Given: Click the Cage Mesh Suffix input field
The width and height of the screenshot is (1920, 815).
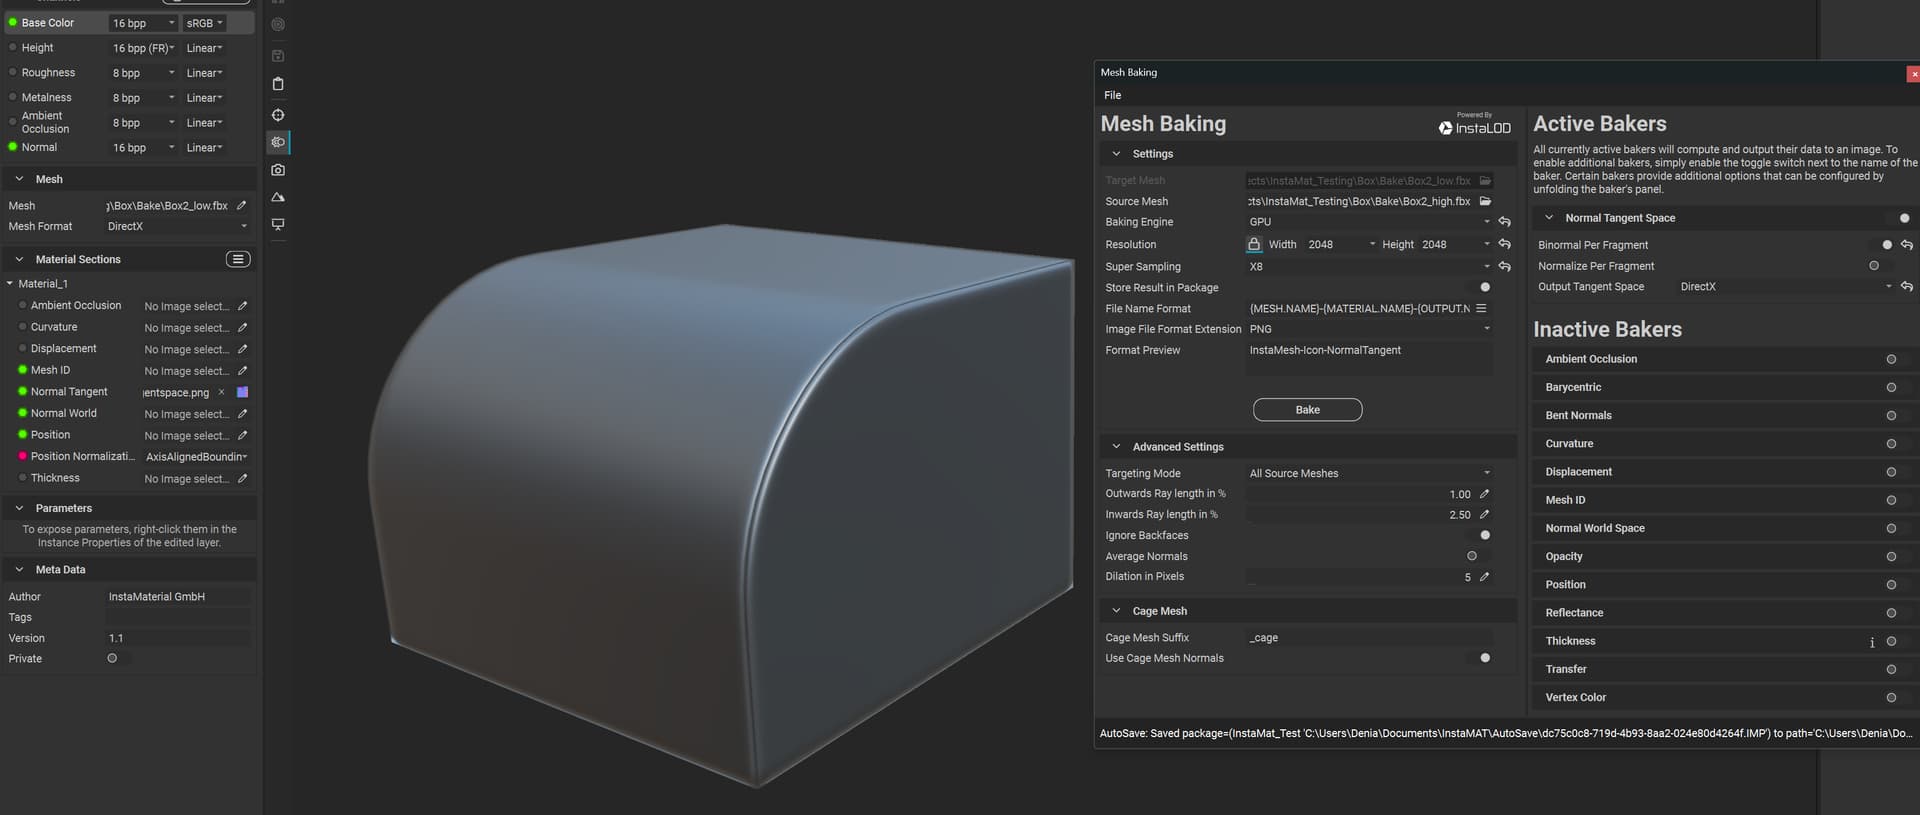Looking at the screenshot, I should [x=1369, y=638].
